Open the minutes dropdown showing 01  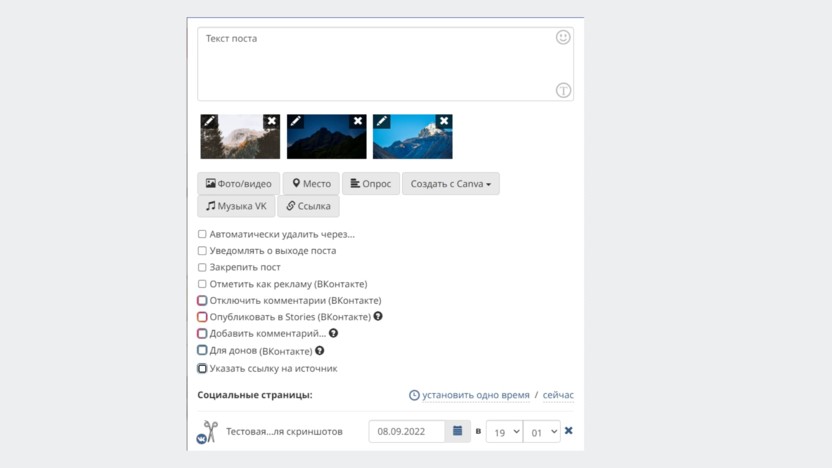[542, 432]
